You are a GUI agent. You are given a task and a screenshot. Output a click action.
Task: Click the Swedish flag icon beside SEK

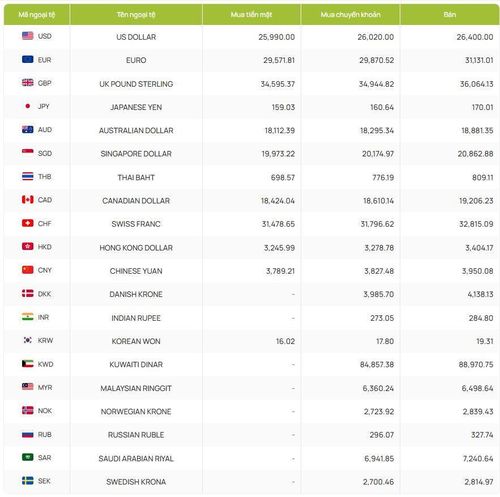pyautogui.click(x=28, y=481)
